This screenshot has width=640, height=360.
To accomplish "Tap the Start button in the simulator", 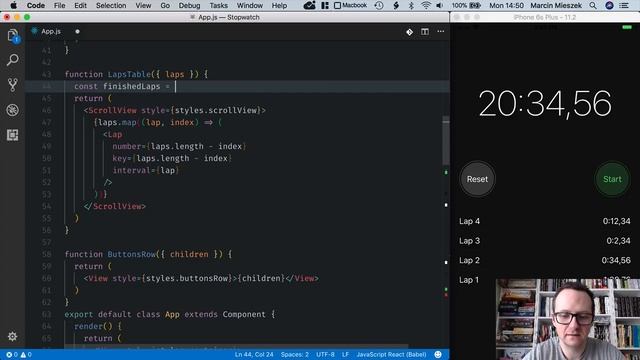I will (612, 179).
